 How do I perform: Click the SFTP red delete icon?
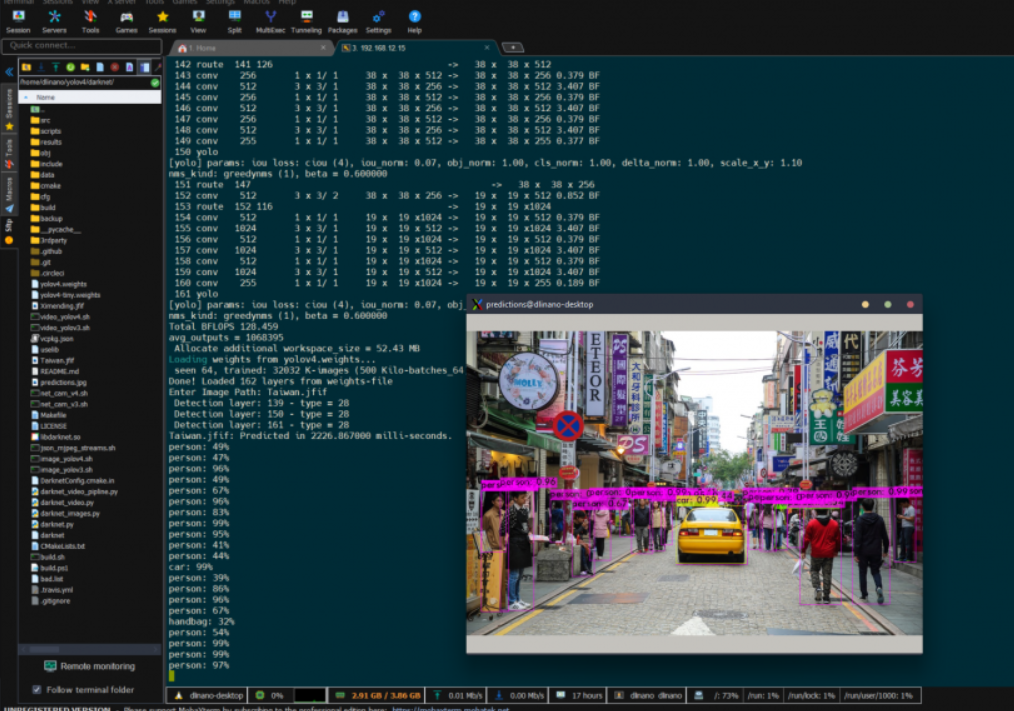[114, 67]
